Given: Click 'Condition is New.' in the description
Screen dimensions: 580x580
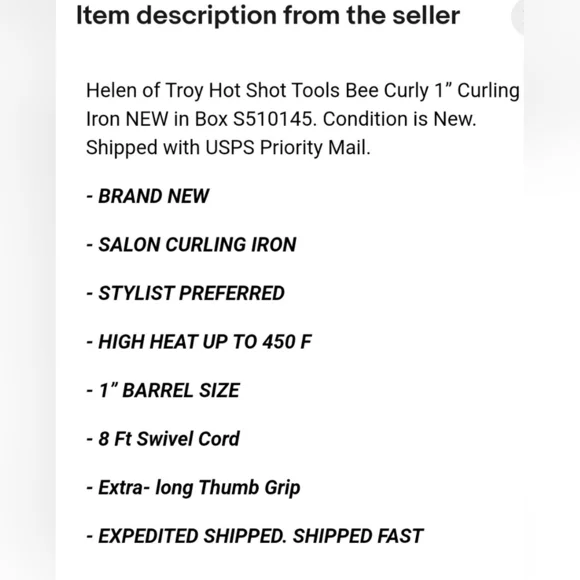Looking at the screenshot, I should click(x=399, y=119).
